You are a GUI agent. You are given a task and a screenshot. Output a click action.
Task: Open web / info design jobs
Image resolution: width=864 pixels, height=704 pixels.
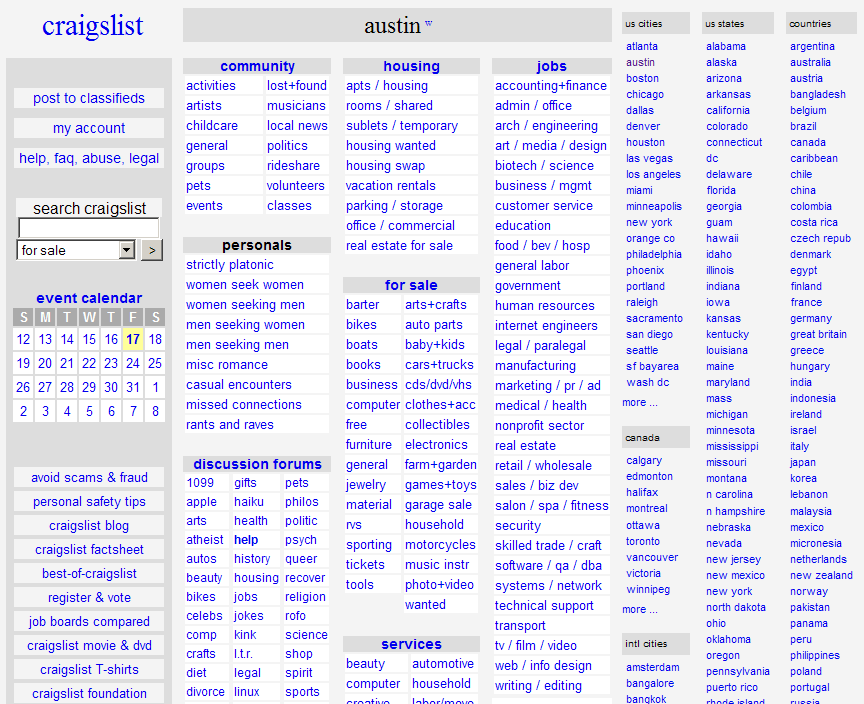tap(543, 665)
